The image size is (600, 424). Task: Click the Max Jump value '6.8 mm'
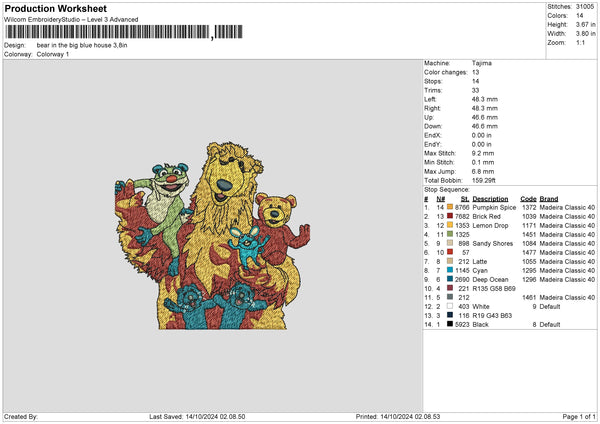483,171
